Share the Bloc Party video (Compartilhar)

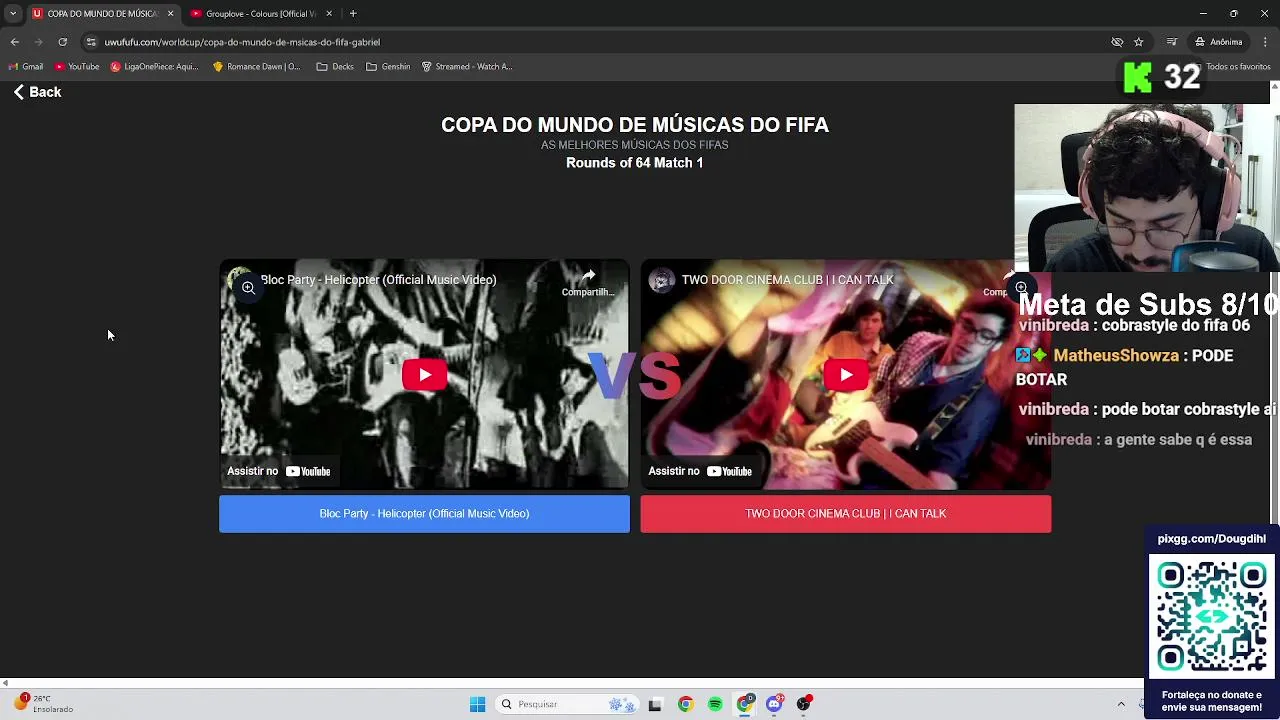(588, 282)
